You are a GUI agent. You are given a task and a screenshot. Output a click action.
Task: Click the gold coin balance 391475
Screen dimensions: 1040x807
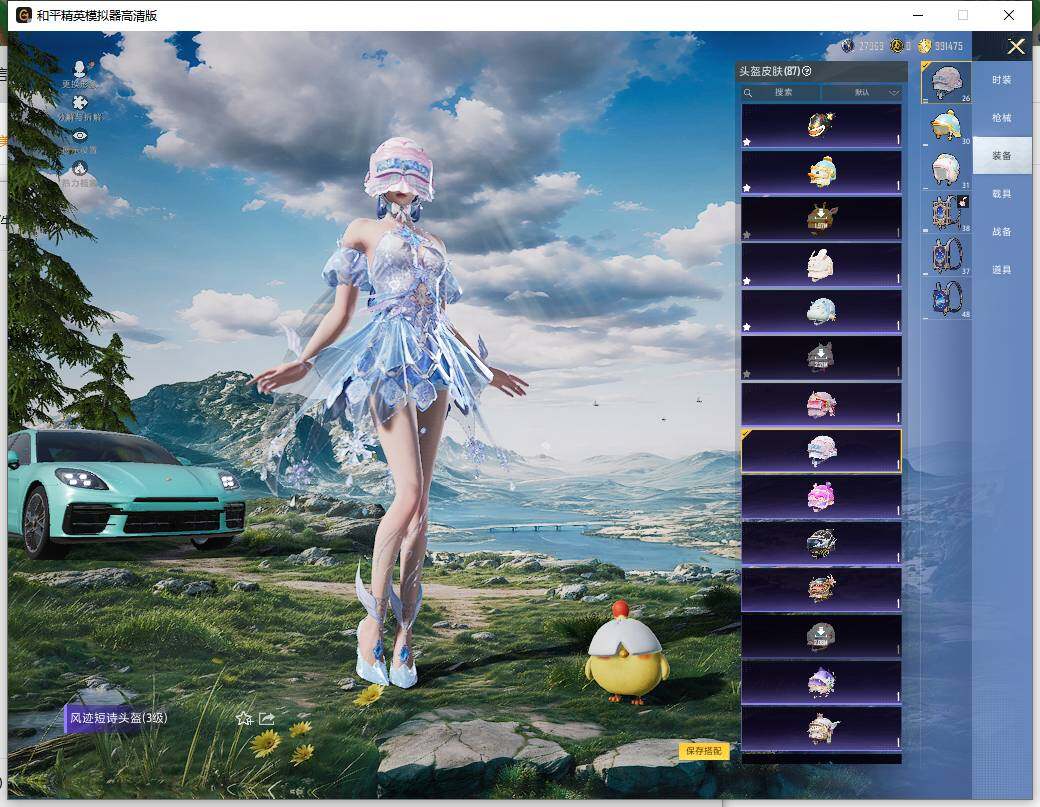pos(948,46)
